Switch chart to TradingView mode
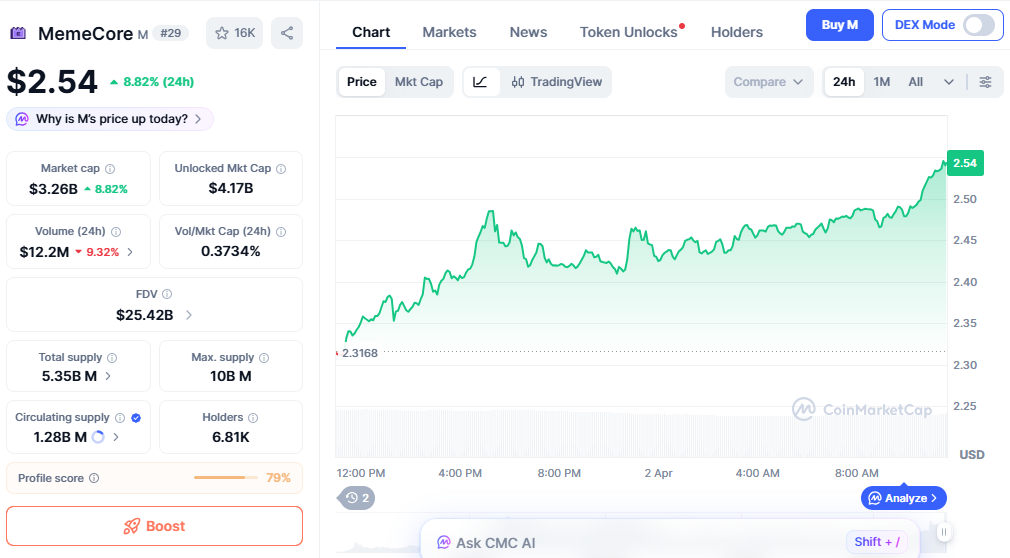This screenshot has height=558, width=1010. pos(556,82)
